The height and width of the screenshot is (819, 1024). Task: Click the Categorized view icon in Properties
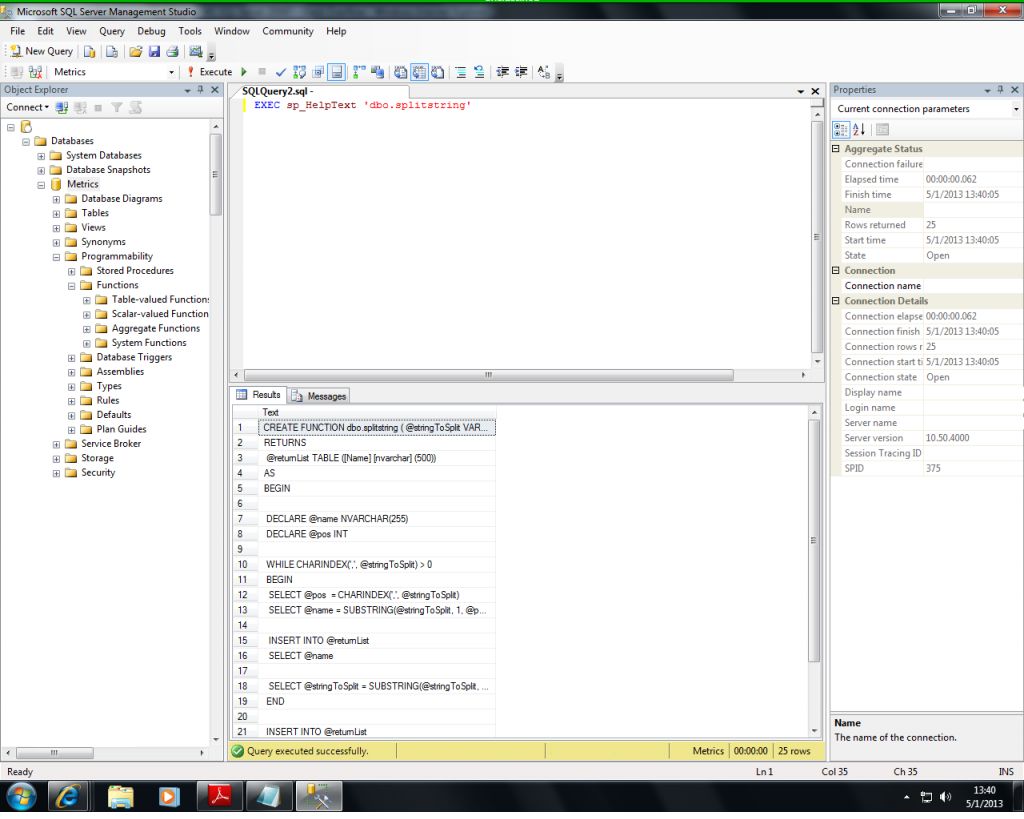(840, 129)
